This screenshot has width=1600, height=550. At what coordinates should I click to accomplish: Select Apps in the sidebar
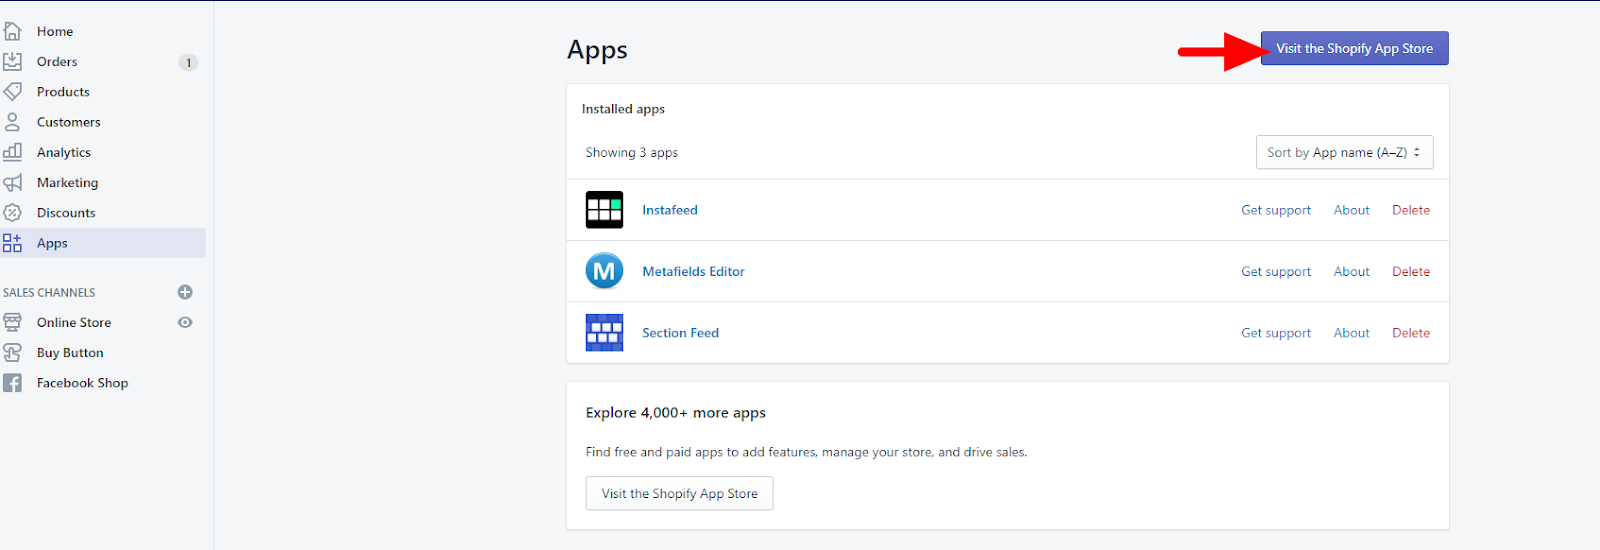(103, 243)
